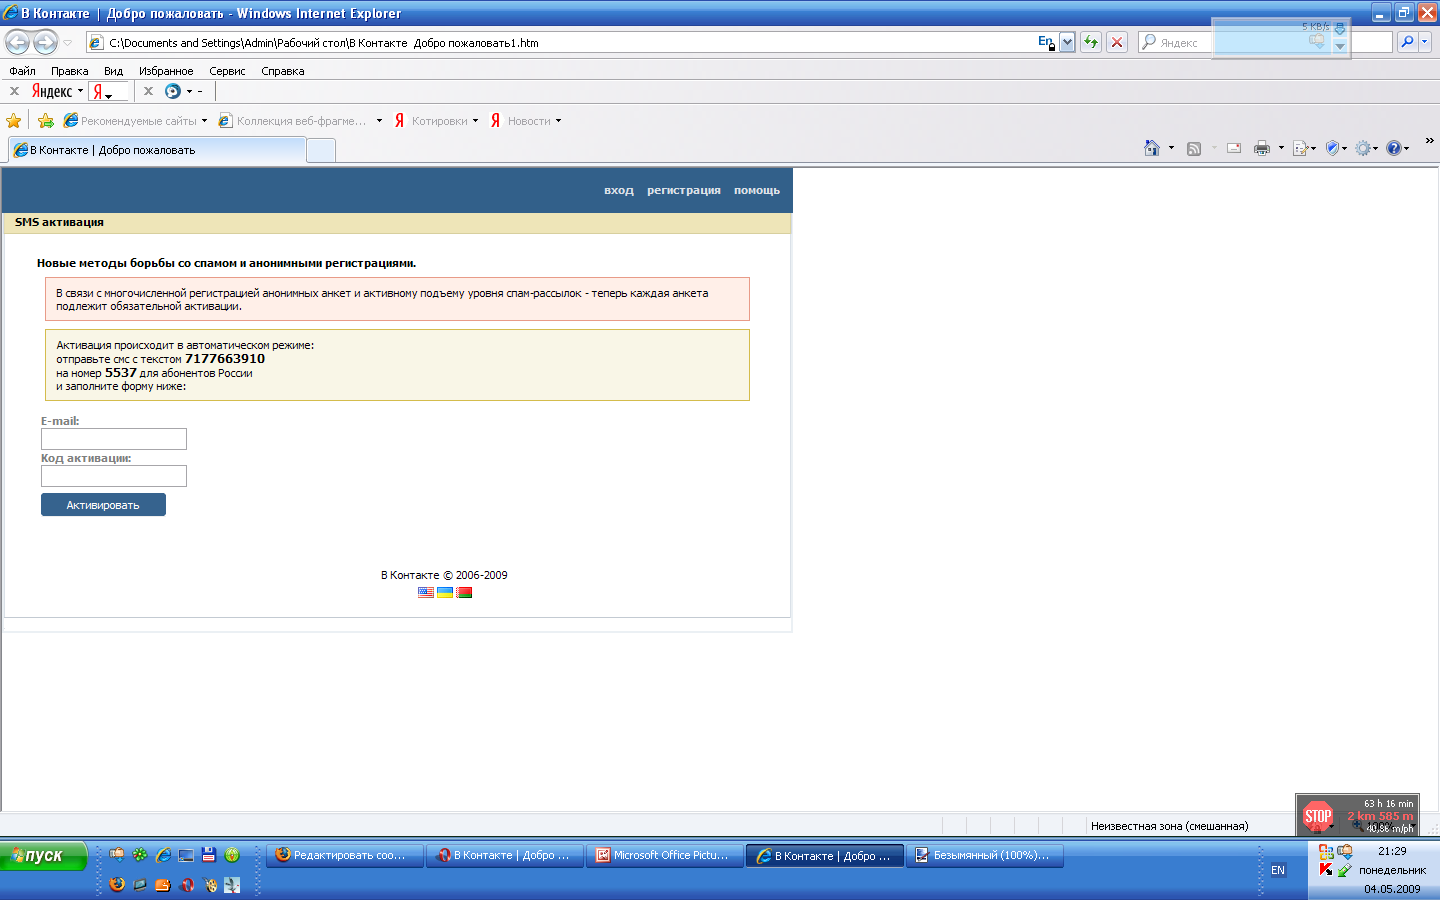The height and width of the screenshot is (900, 1440).
Task: Select the Belarusian flag language icon
Action: 464,592
